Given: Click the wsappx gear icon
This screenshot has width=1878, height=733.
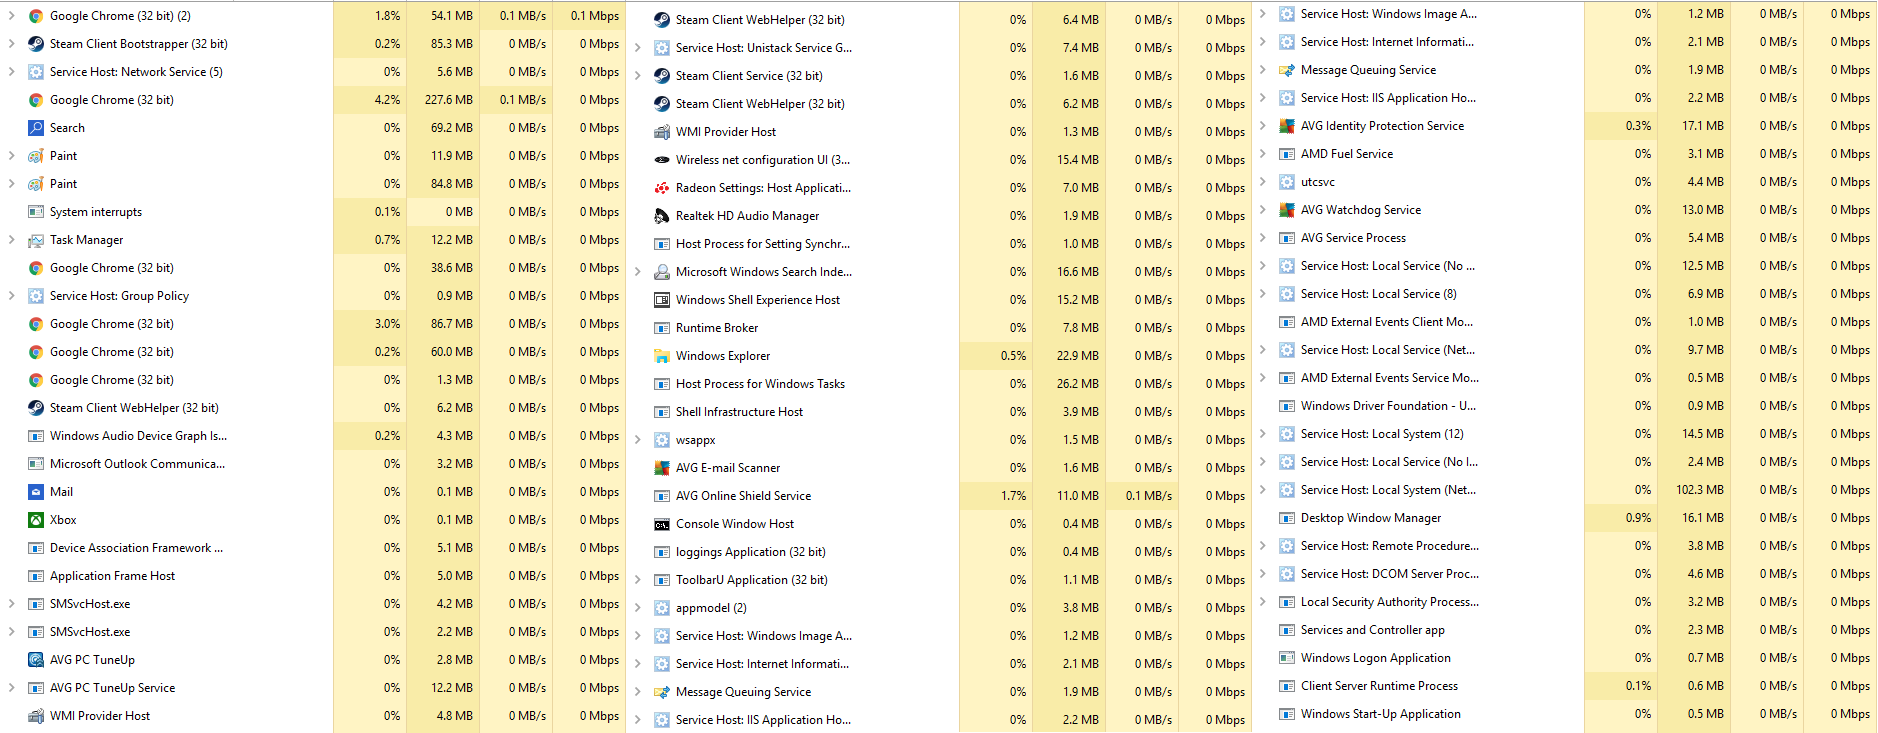Looking at the screenshot, I should [x=662, y=440].
